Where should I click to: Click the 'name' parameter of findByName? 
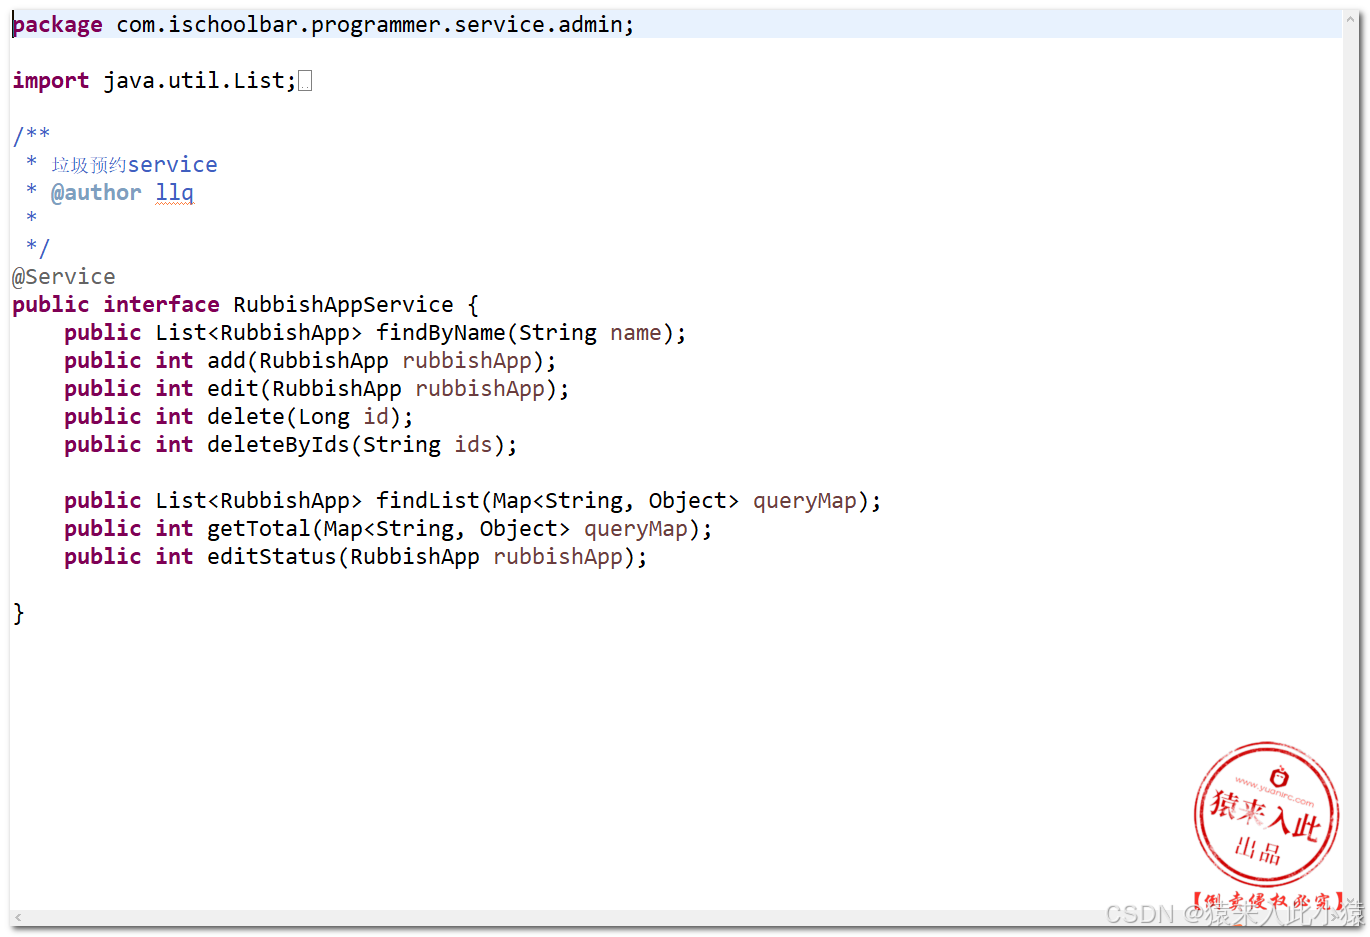click(636, 333)
